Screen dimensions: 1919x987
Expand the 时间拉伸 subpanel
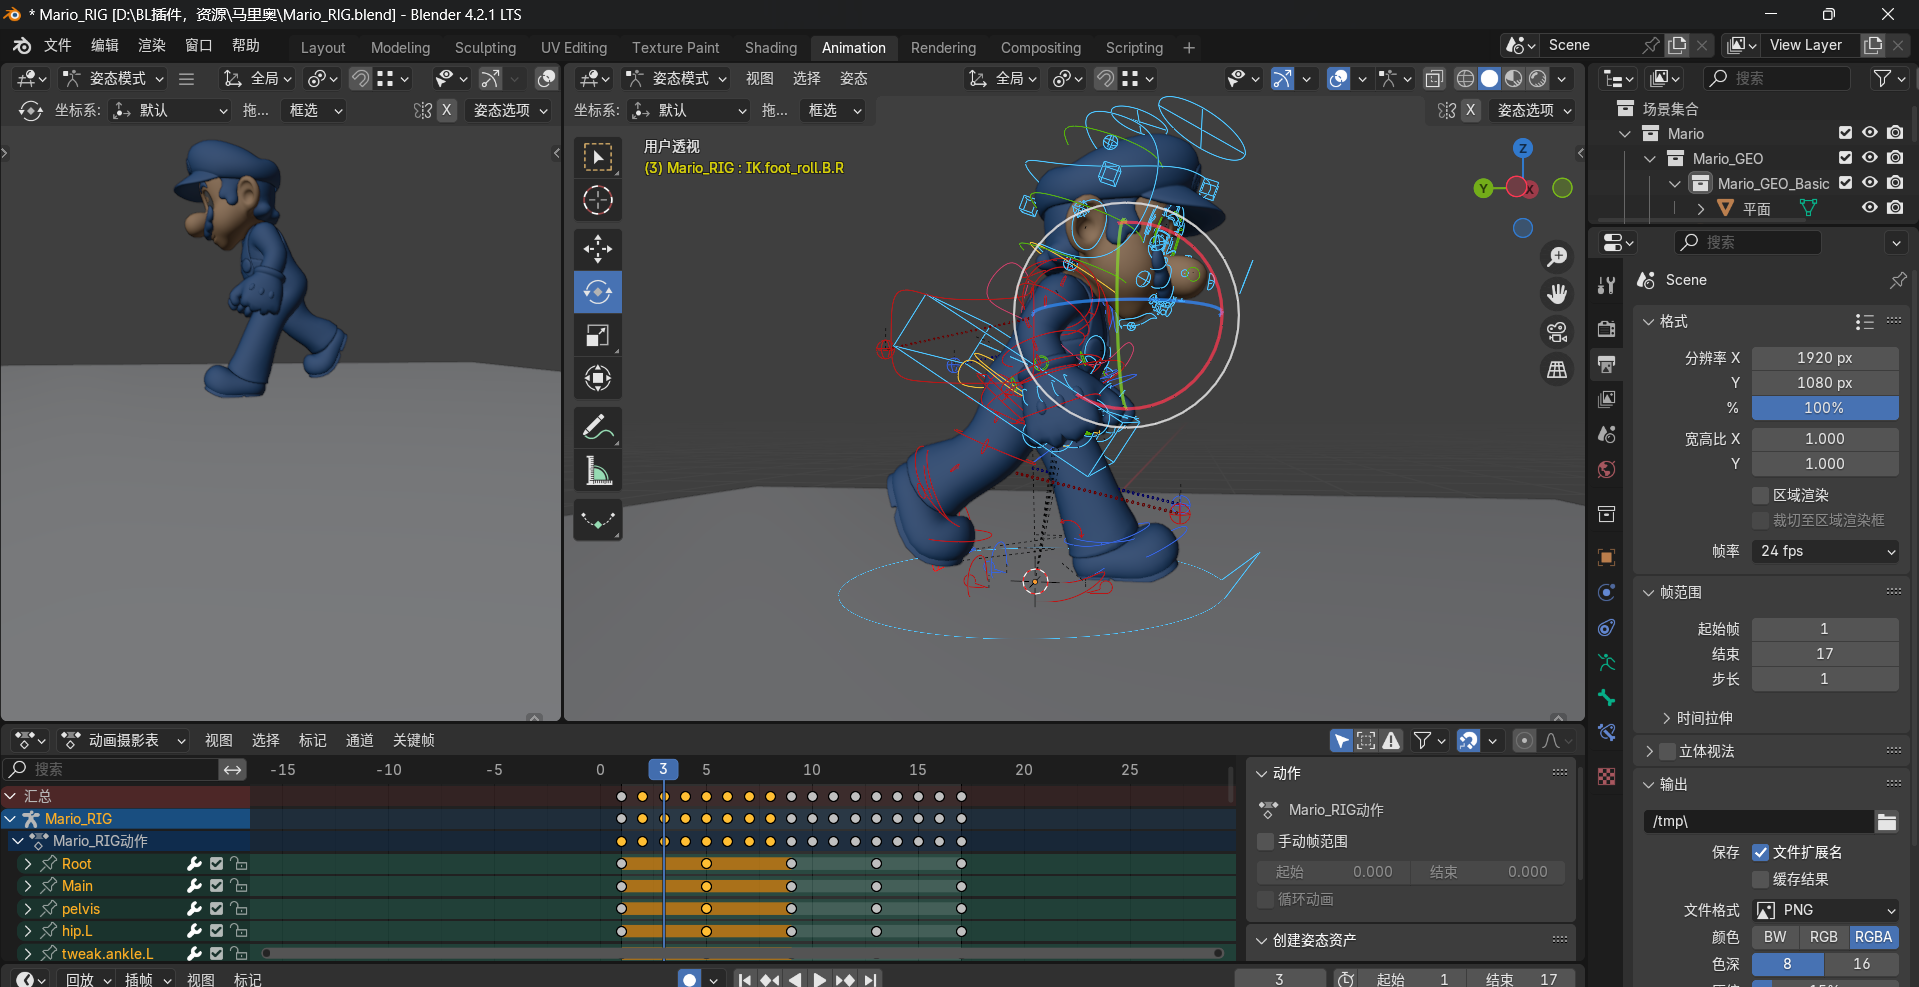coord(1696,718)
